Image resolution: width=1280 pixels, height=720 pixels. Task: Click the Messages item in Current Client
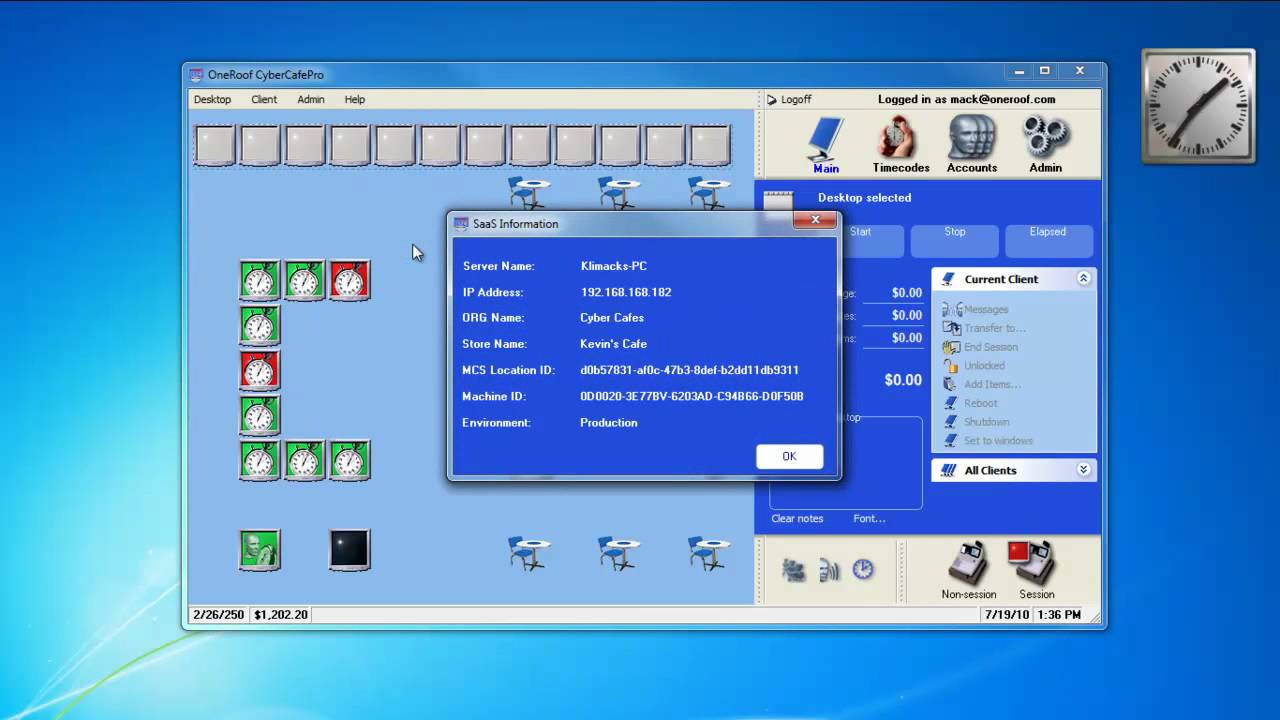tap(975, 309)
